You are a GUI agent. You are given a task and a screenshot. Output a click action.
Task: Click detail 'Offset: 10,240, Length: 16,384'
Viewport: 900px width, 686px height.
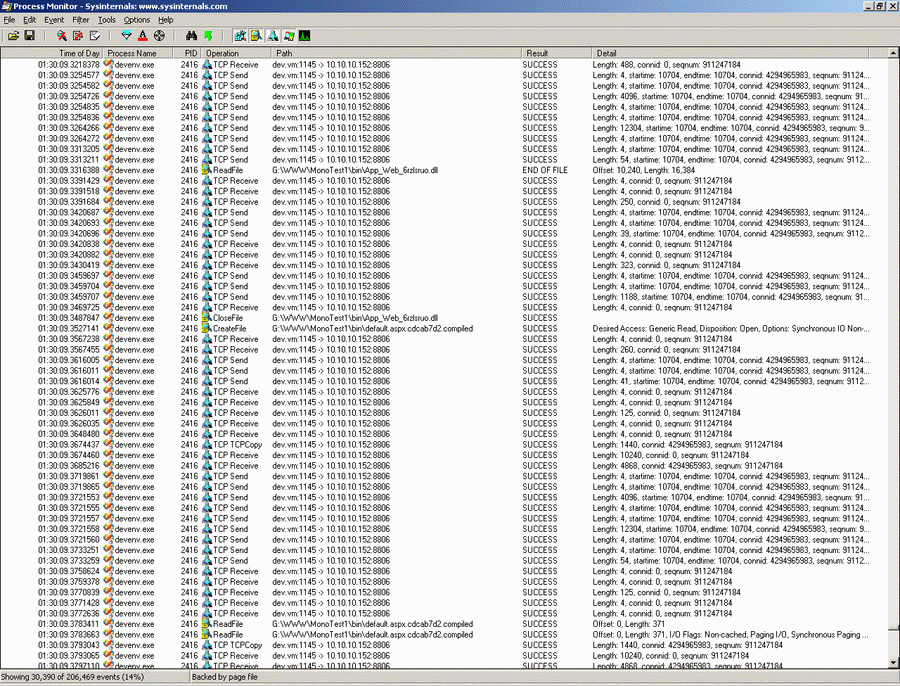(x=643, y=170)
